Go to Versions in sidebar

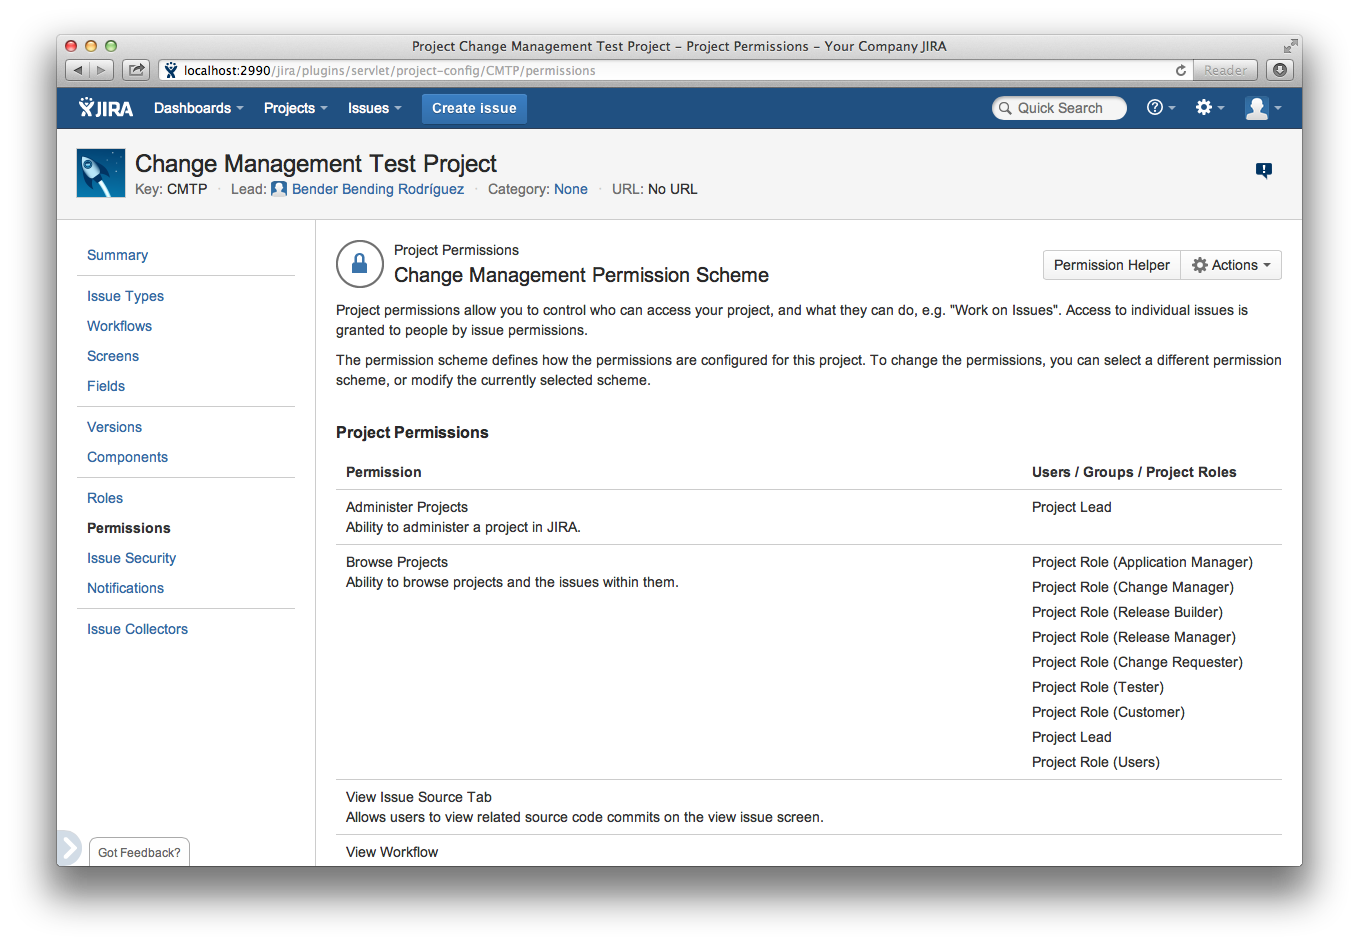pos(114,427)
